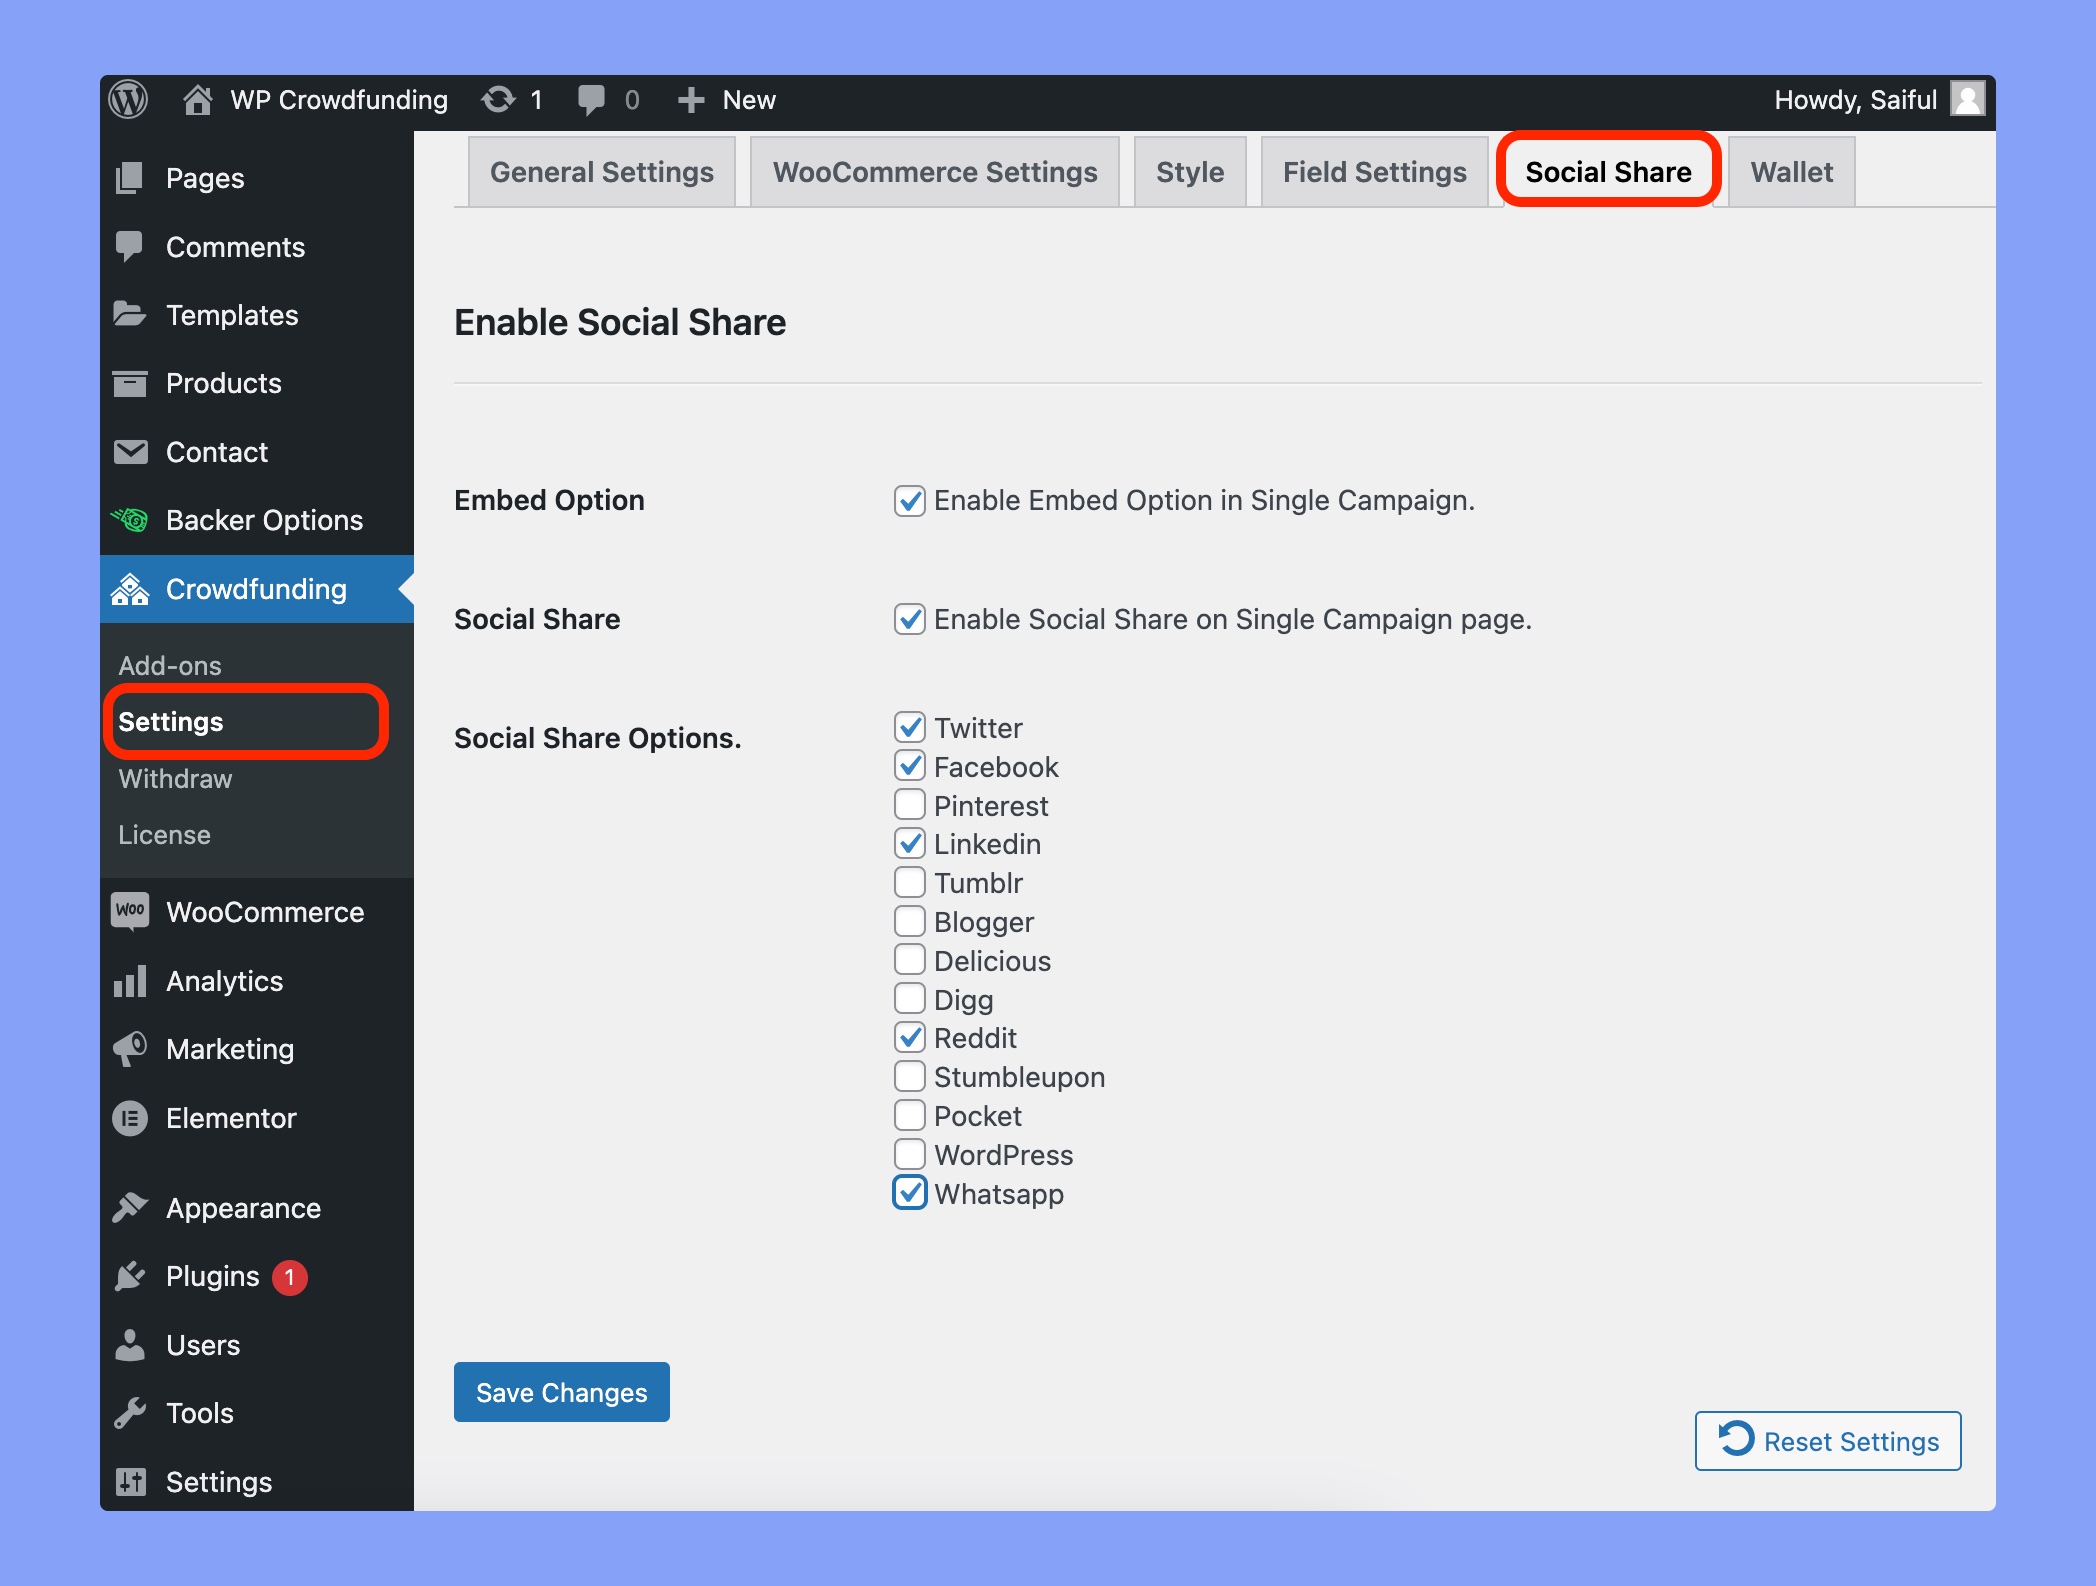The image size is (2096, 1586).
Task: Open the License submenu item
Action: [164, 834]
